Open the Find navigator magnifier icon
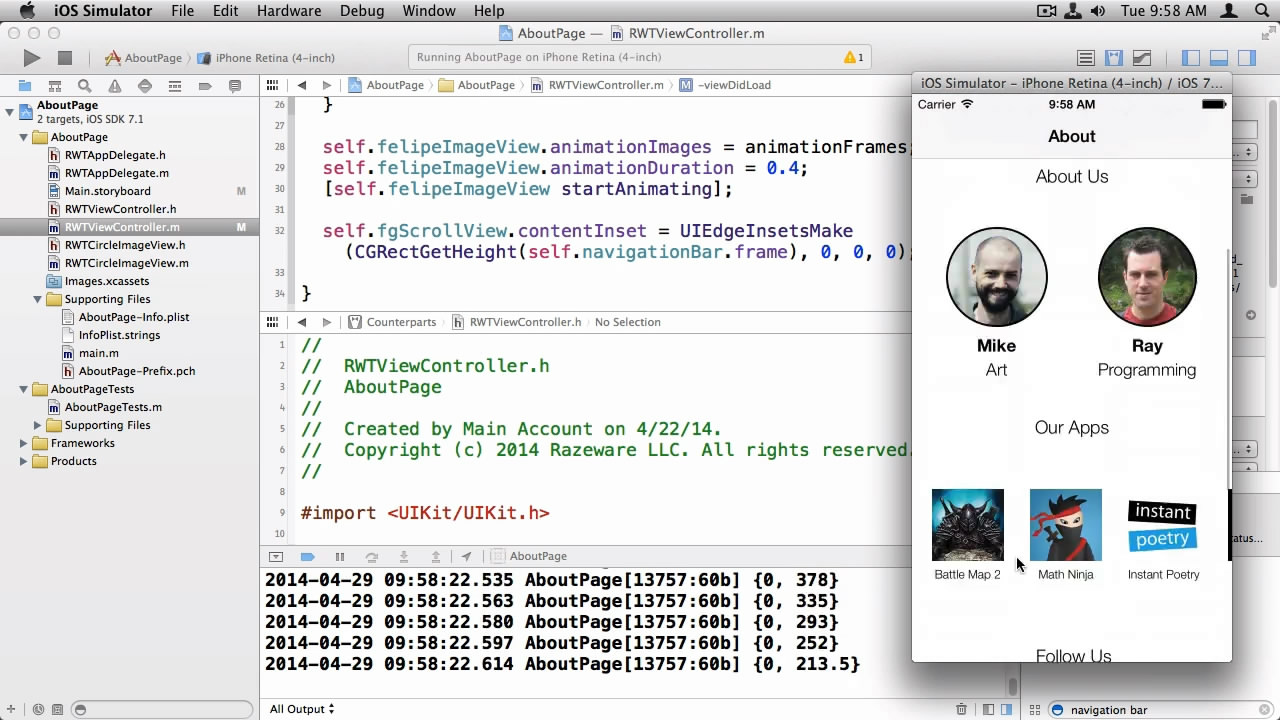The width and height of the screenshot is (1280, 720). pos(85,86)
